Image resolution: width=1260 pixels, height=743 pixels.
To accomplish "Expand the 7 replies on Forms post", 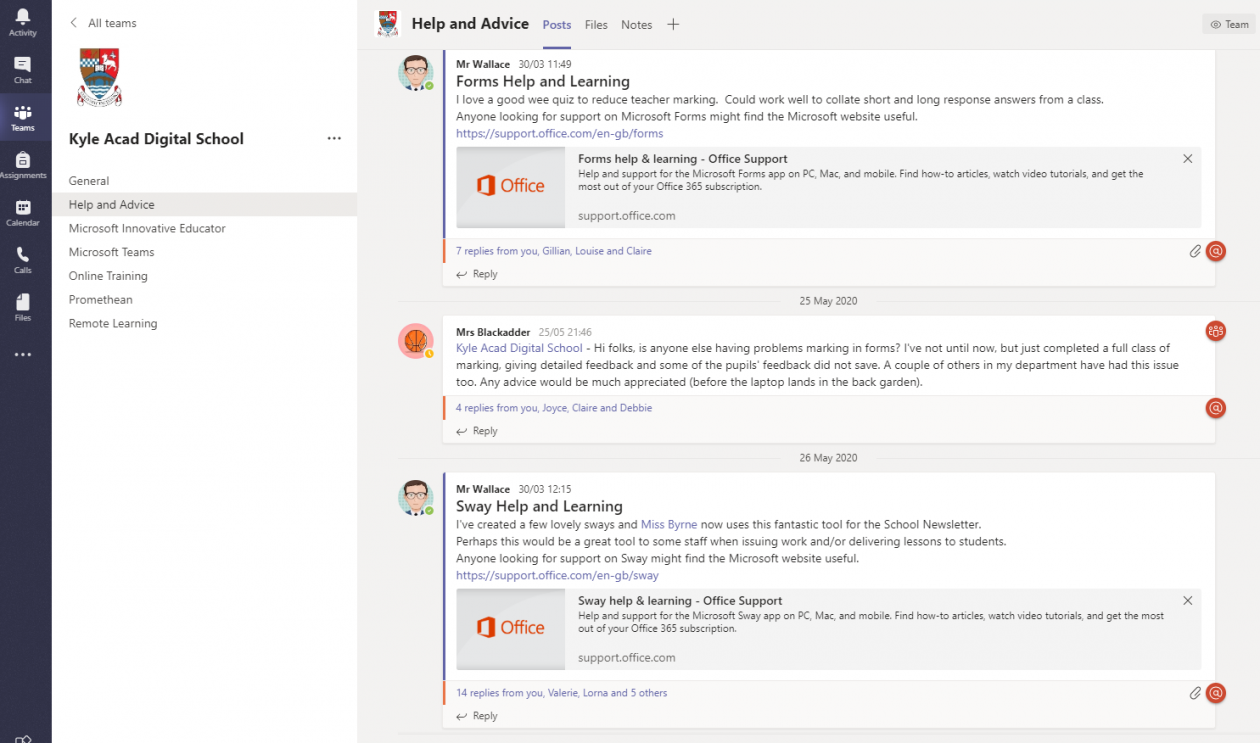I will [554, 251].
